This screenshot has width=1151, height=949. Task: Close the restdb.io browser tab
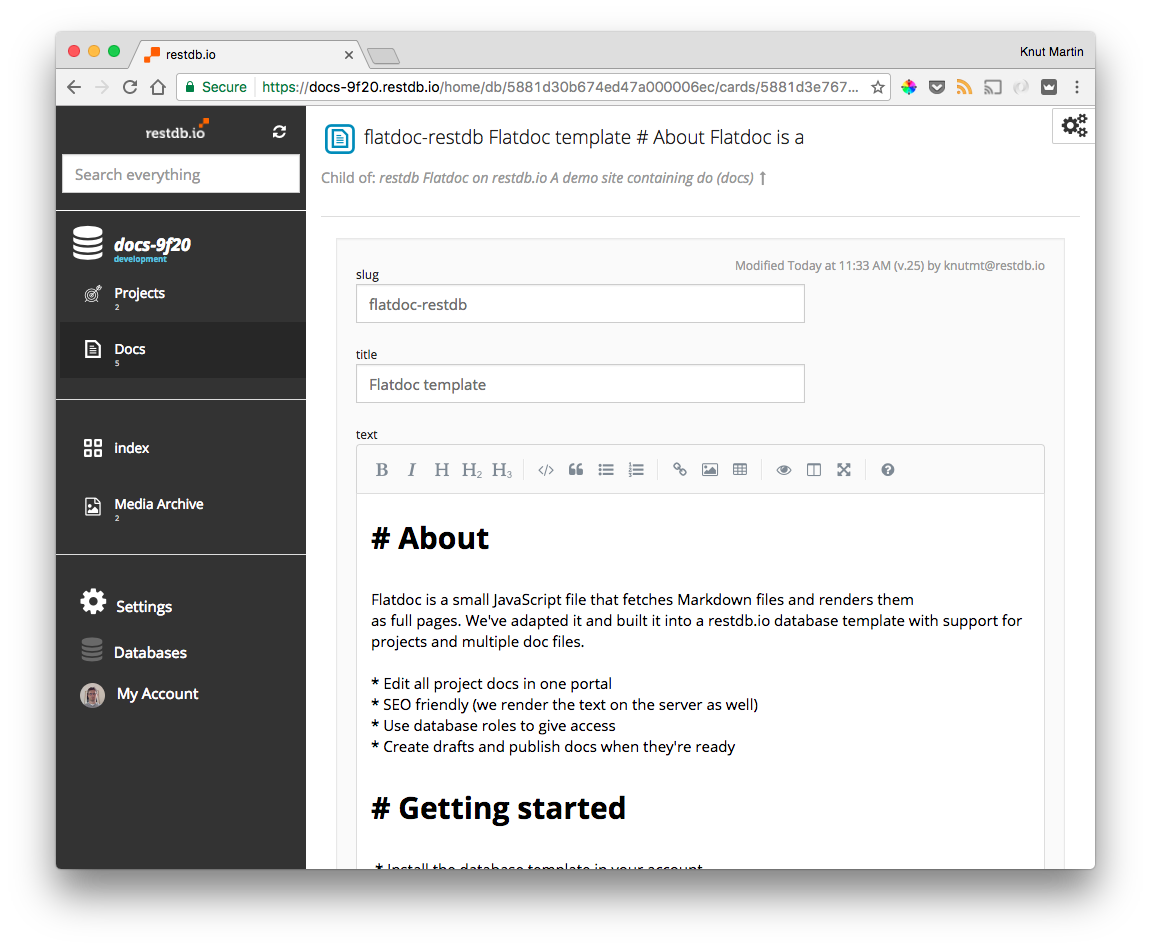pos(349,55)
